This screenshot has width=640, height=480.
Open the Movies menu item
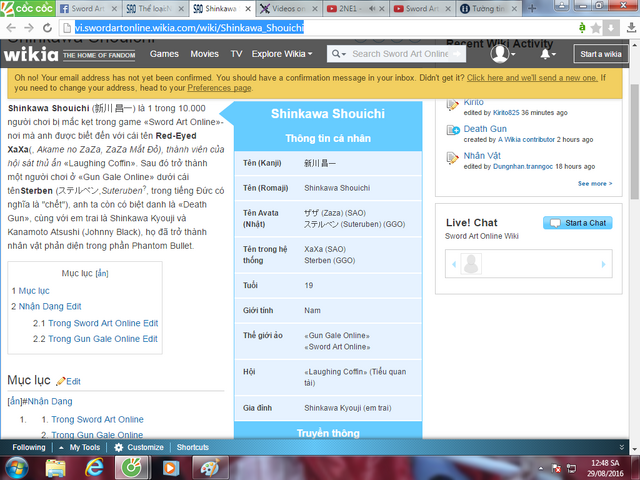pos(204,54)
